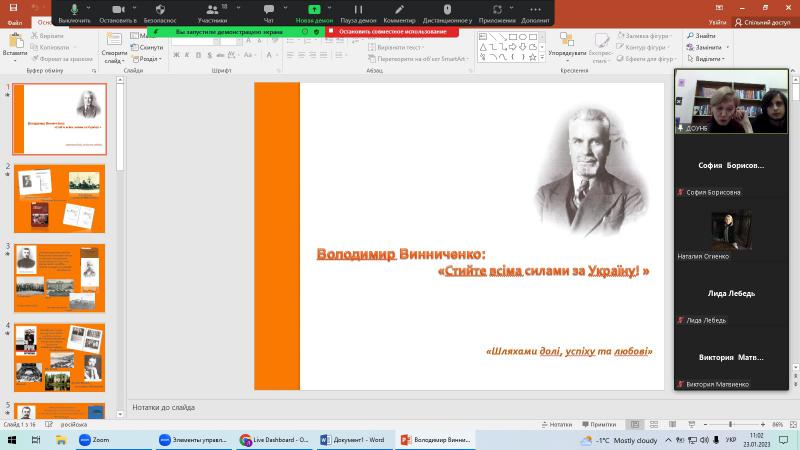The image size is (800, 450).
Task: Open volume control in system tray
Action: click(704, 440)
